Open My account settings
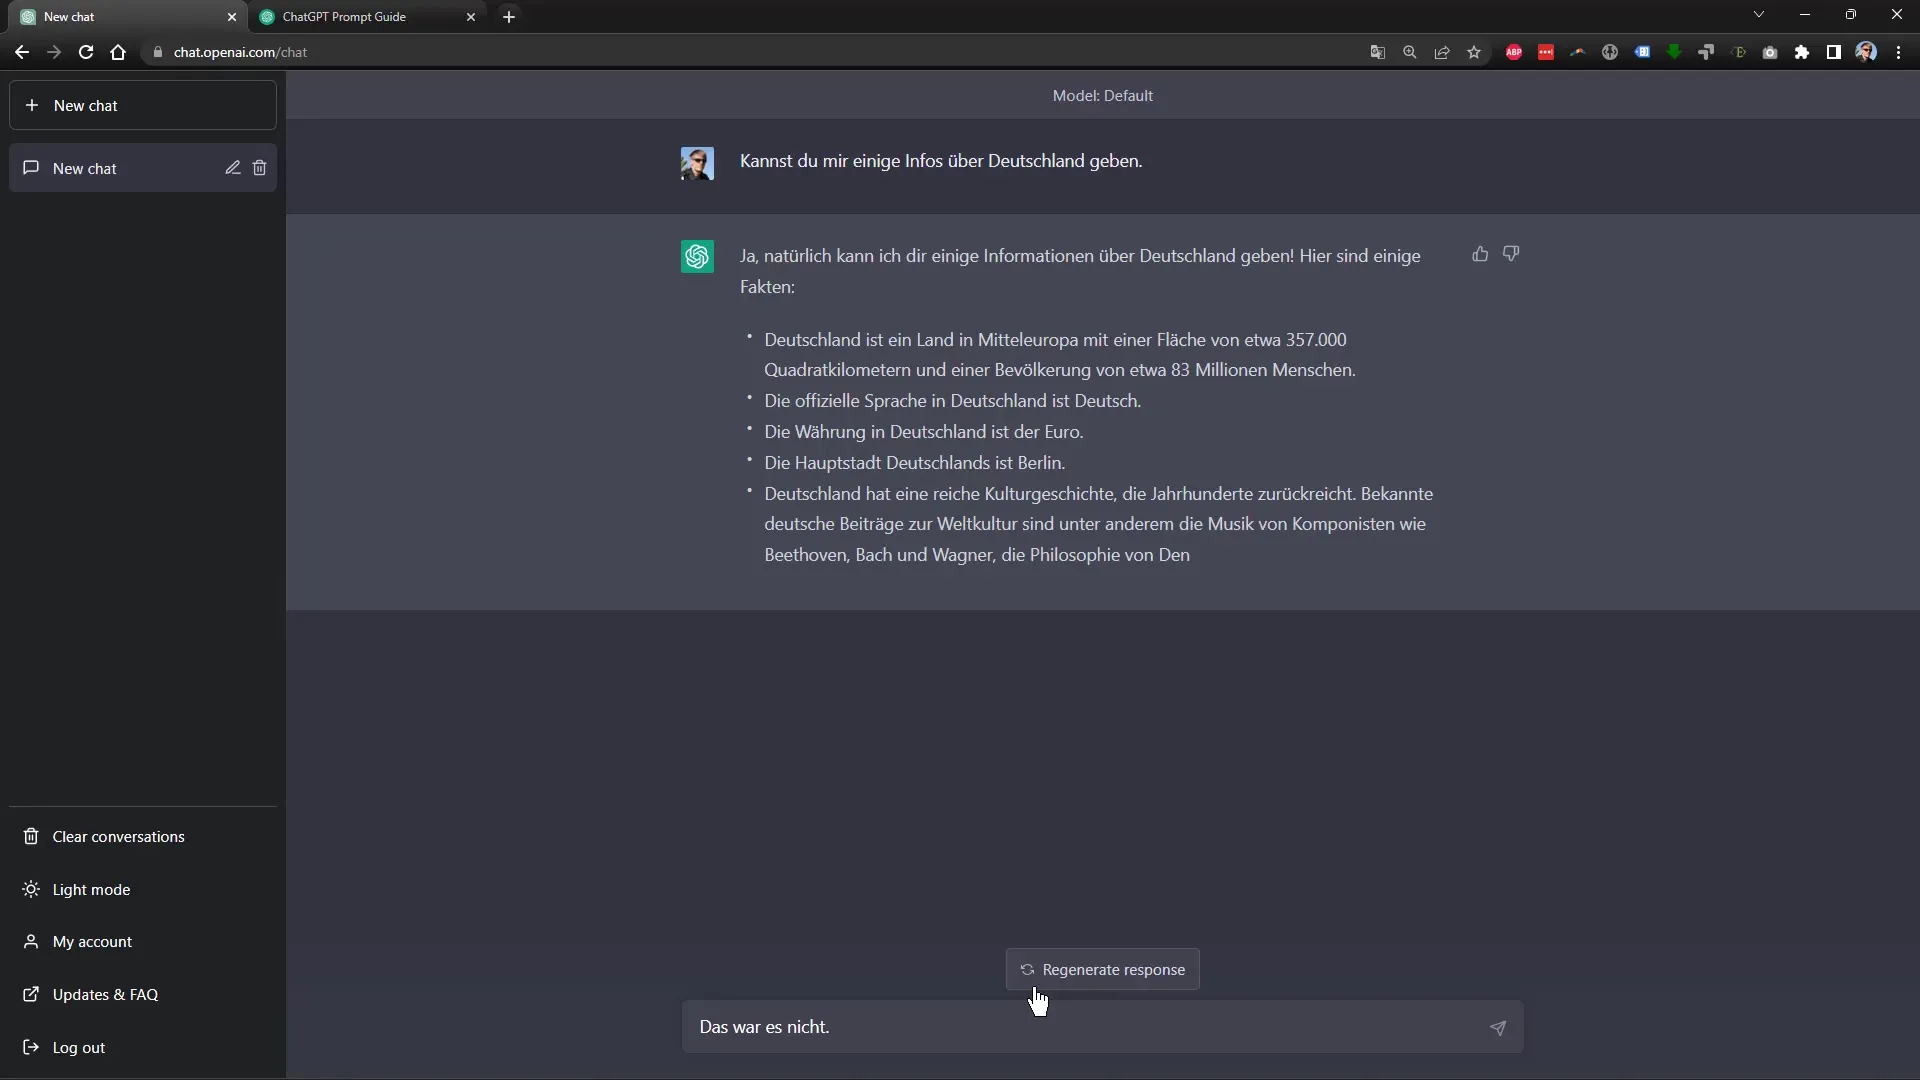Screen dimensions: 1920x1080 [x=91, y=940]
